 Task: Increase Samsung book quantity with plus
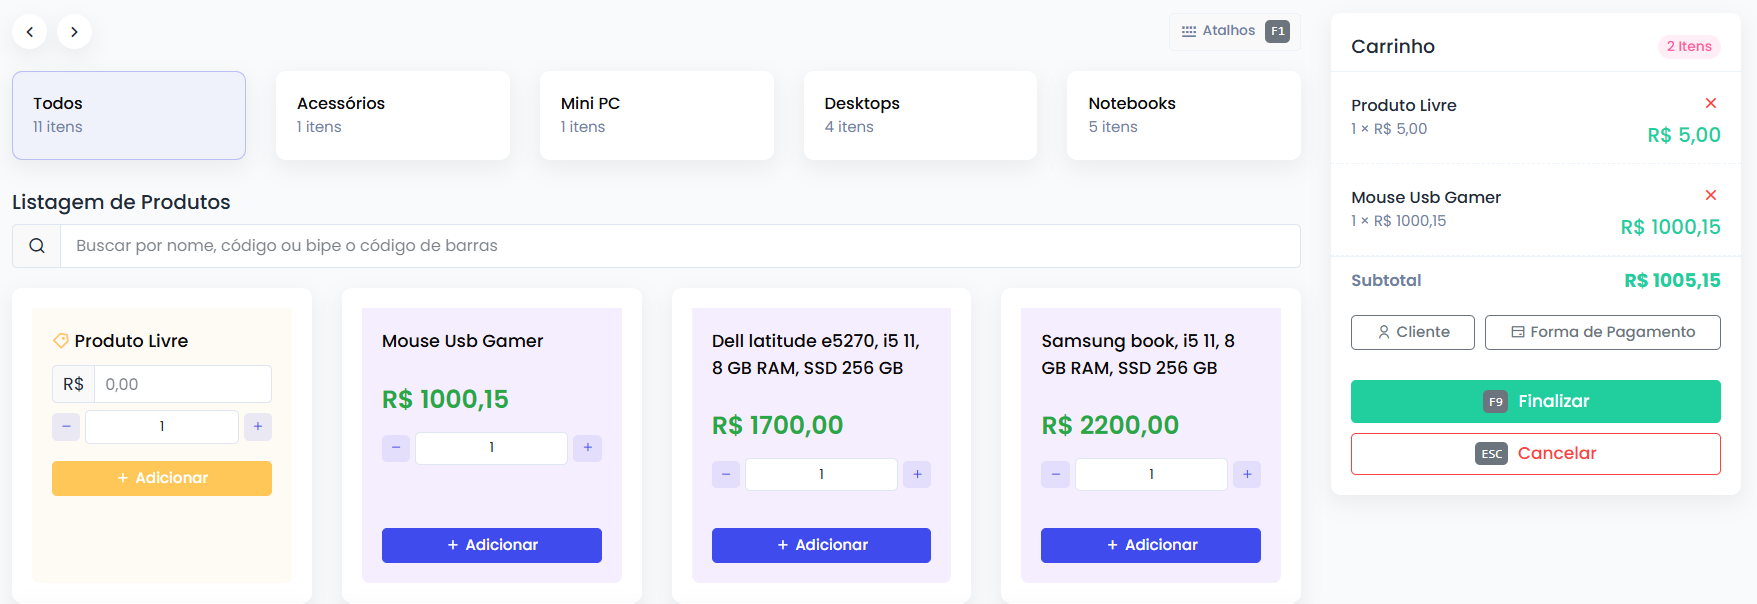(x=1247, y=474)
